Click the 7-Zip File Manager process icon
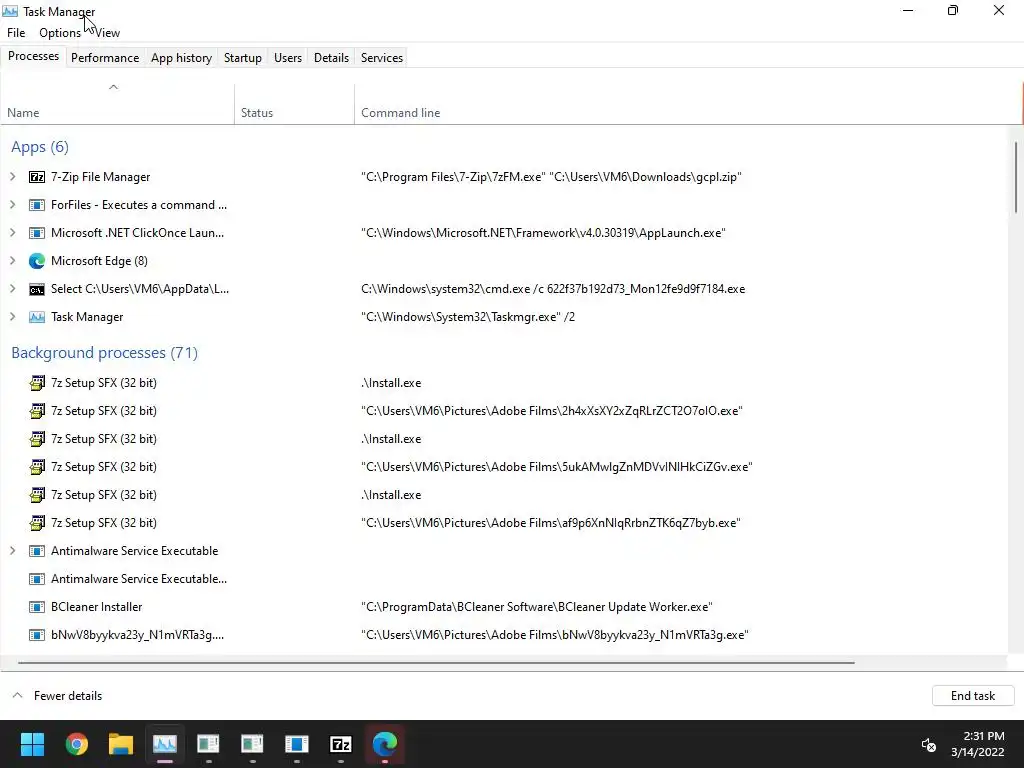This screenshot has width=1024, height=768. pos(37,177)
